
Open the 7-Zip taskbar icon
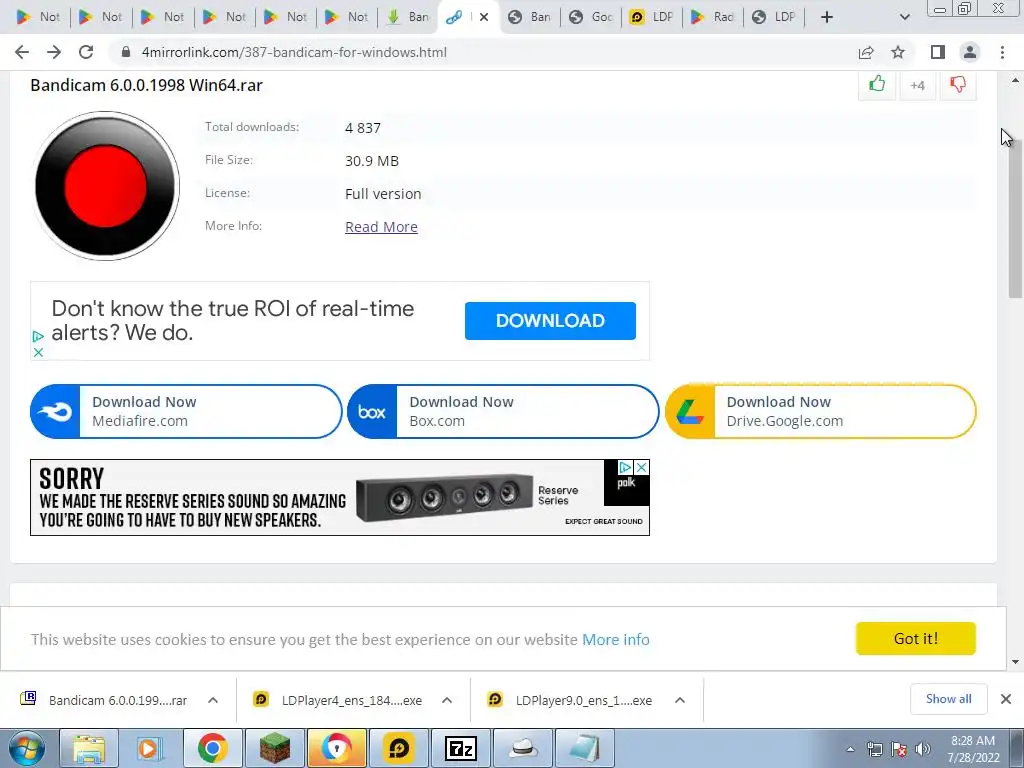click(460, 748)
